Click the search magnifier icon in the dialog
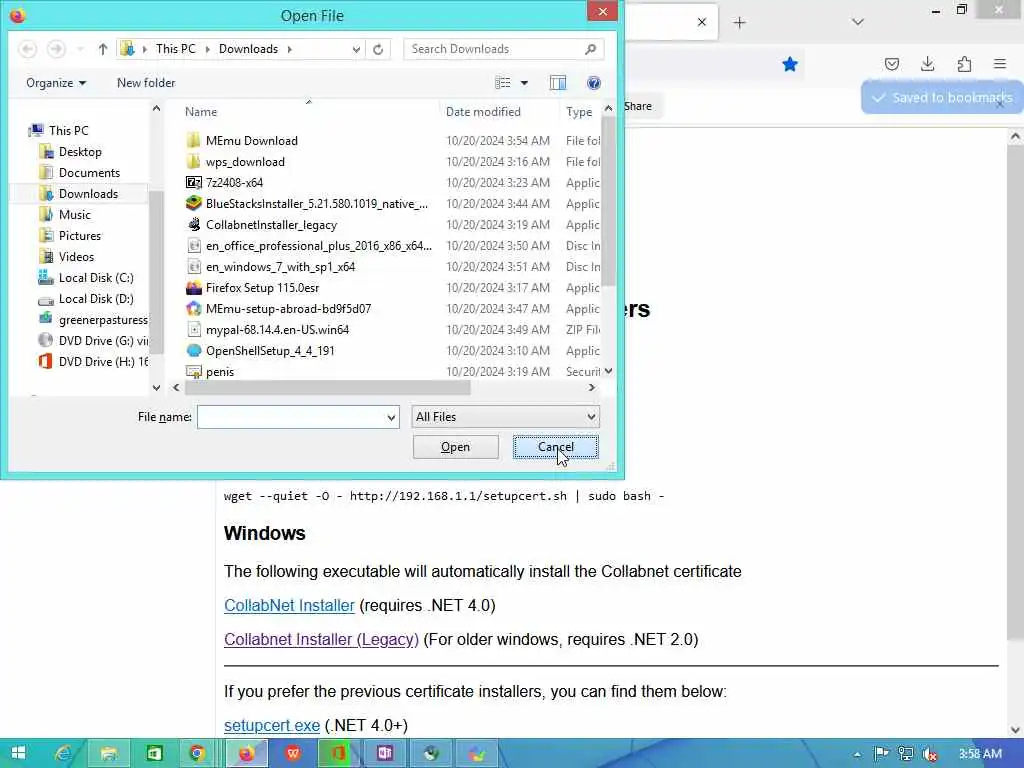Viewport: 1024px width, 768px height. [x=590, y=49]
